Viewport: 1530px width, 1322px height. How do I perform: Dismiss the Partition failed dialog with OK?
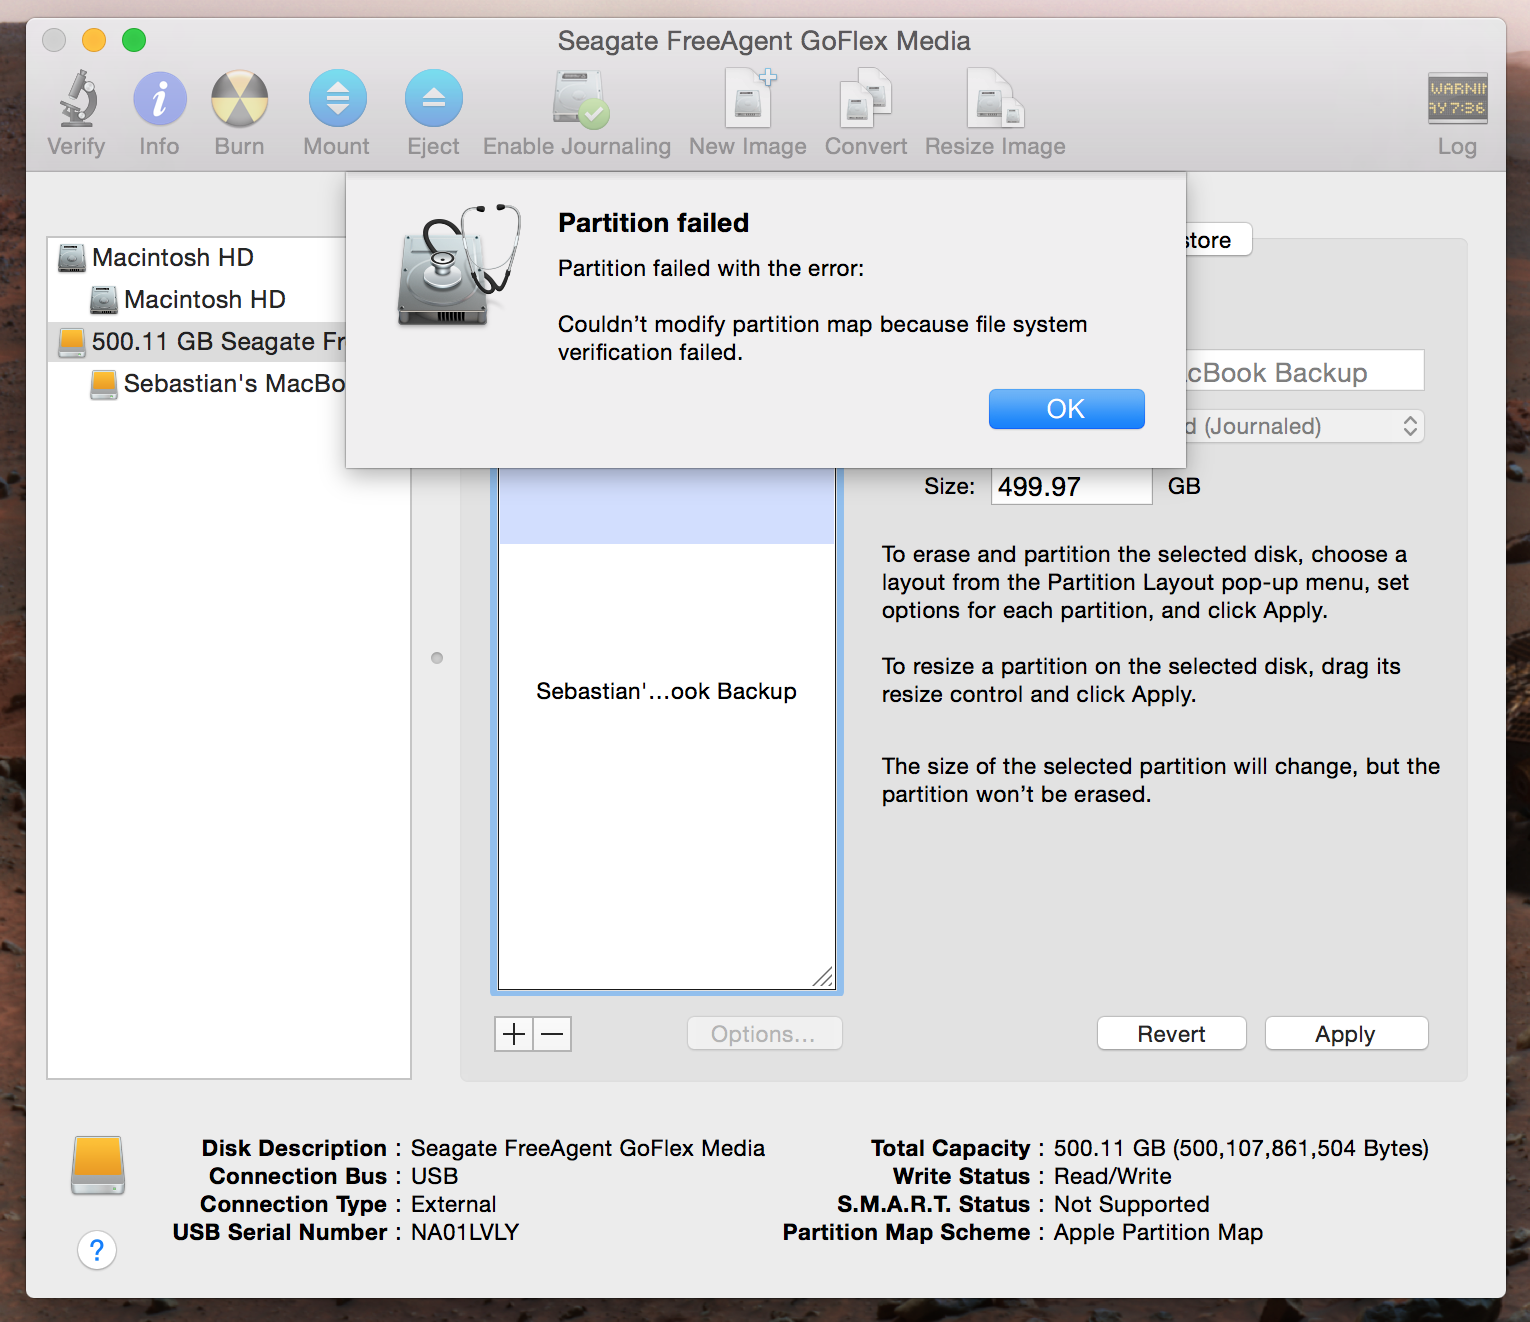(x=1066, y=409)
